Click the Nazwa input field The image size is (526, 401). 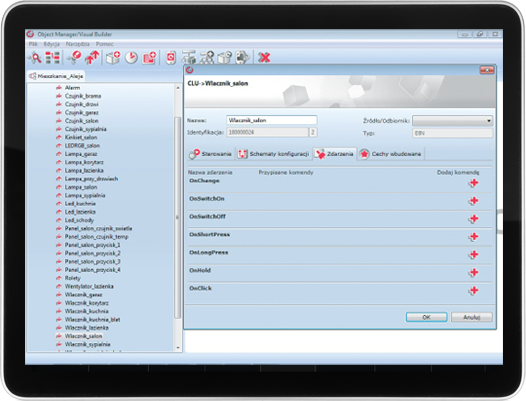271,120
